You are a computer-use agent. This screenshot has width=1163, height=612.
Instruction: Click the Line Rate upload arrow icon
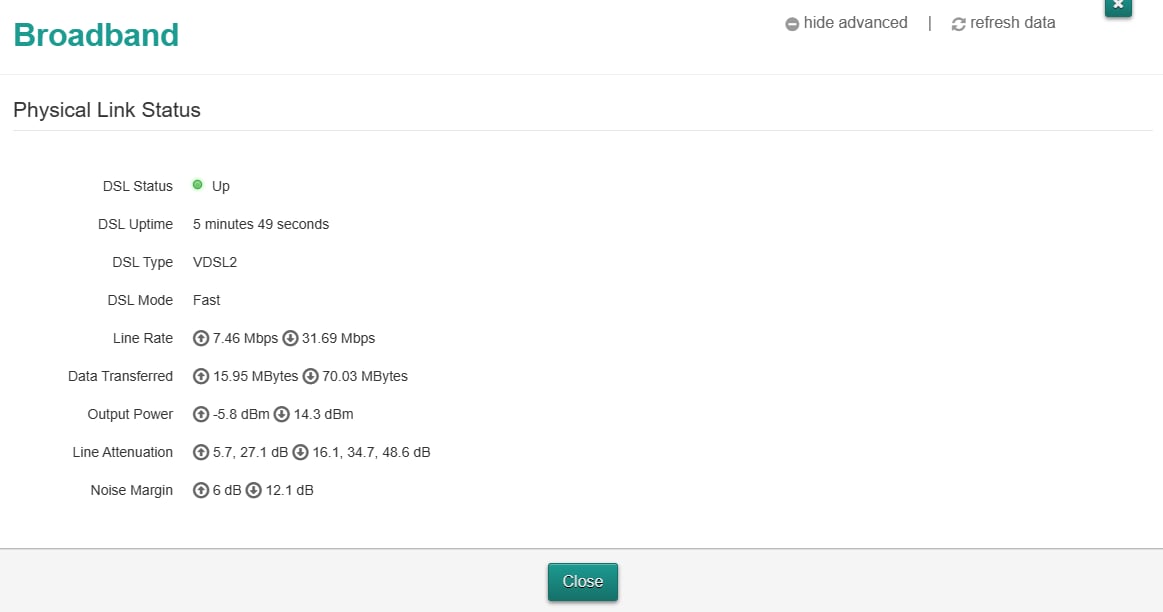coord(201,338)
